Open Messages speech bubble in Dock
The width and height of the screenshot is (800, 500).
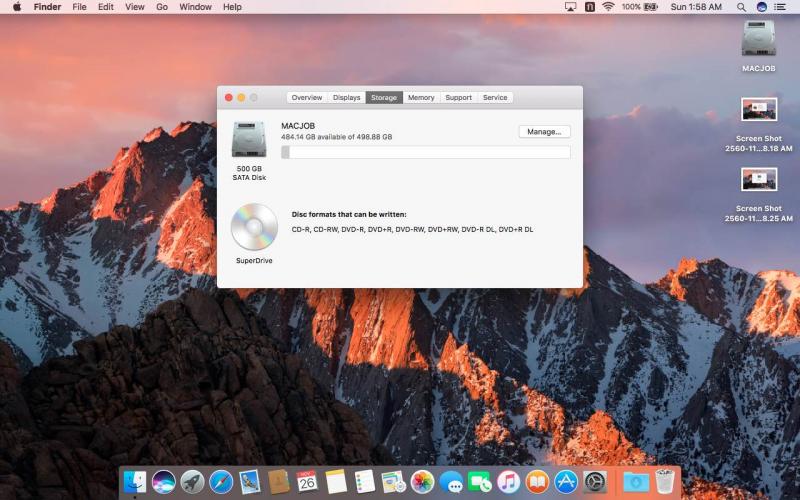451,482
